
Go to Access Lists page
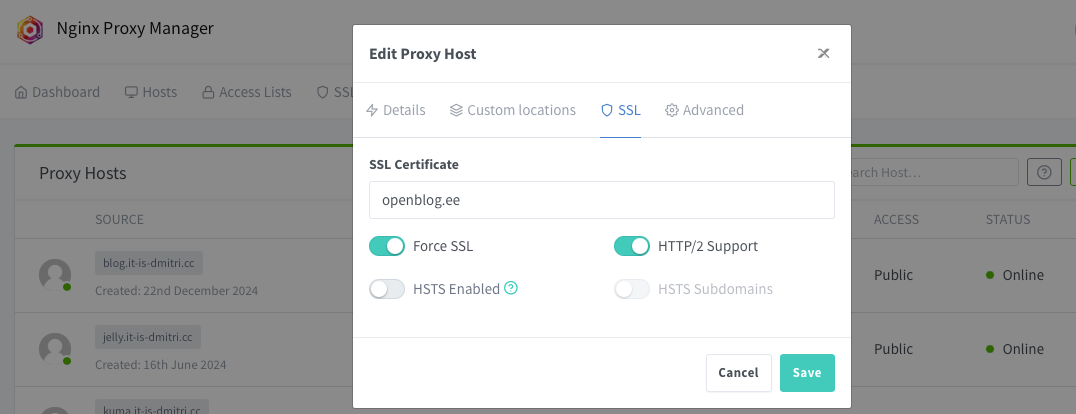point(247,92)
